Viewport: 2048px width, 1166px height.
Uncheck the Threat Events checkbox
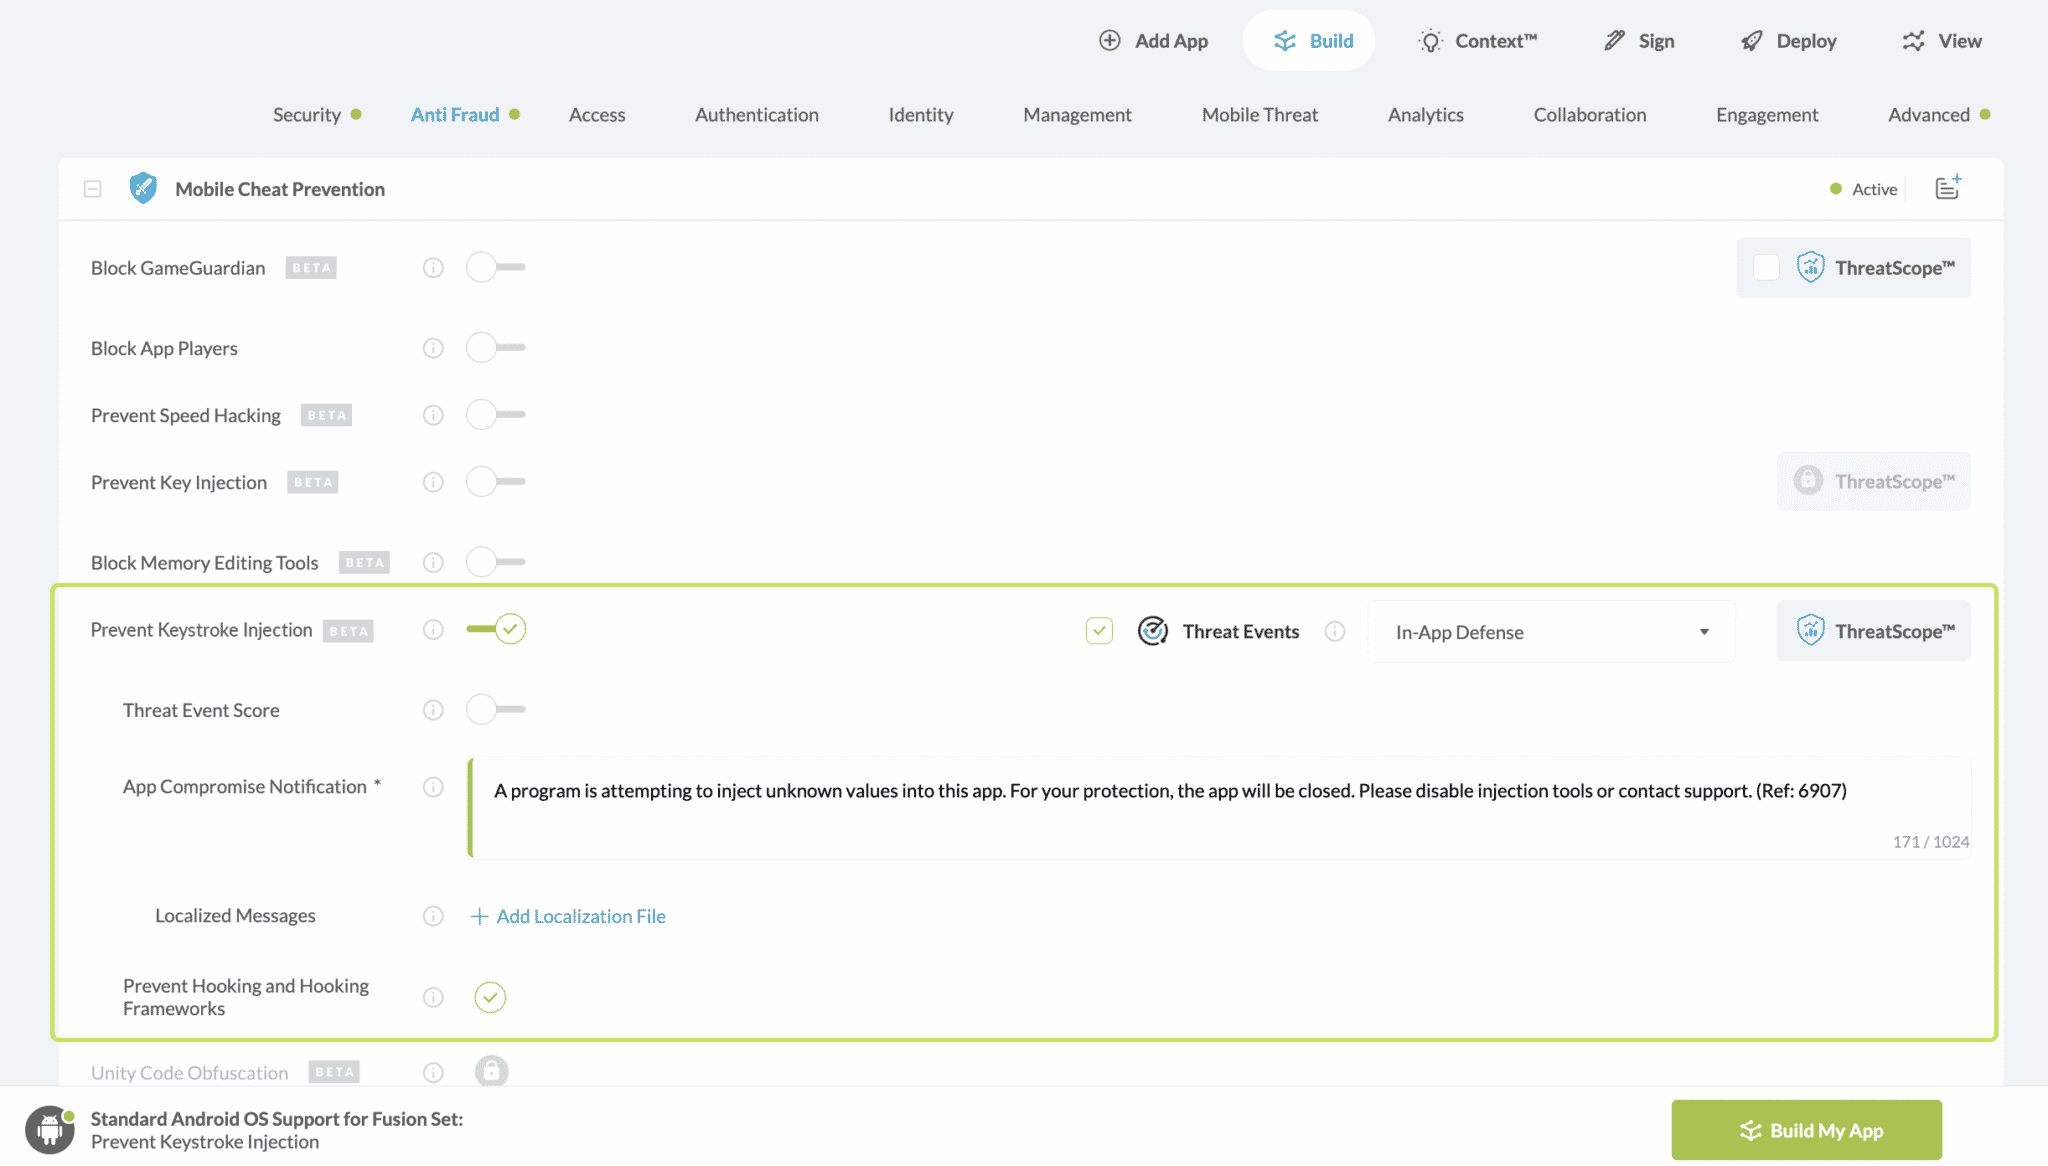click(1099, 631)
